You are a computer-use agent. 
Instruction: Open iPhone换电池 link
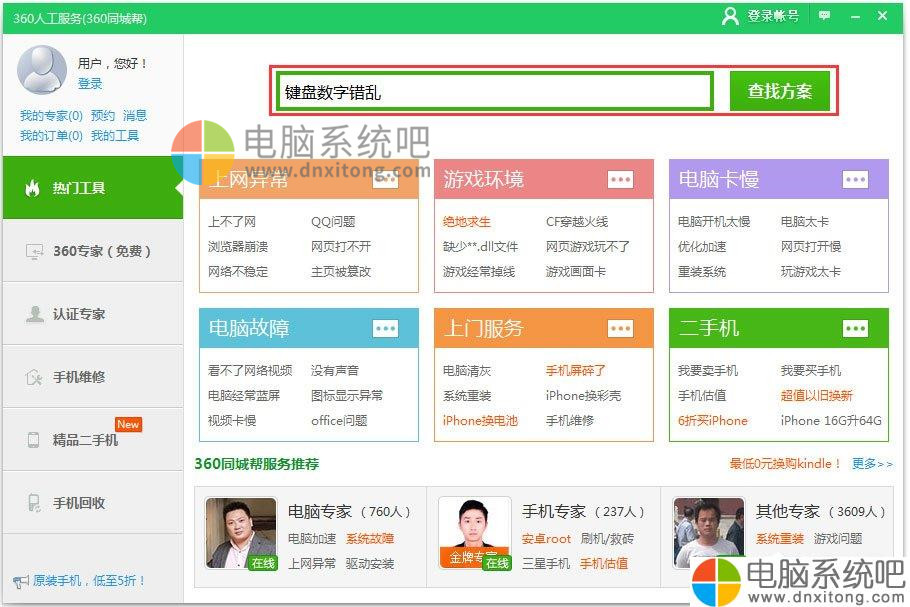point(480,420)
